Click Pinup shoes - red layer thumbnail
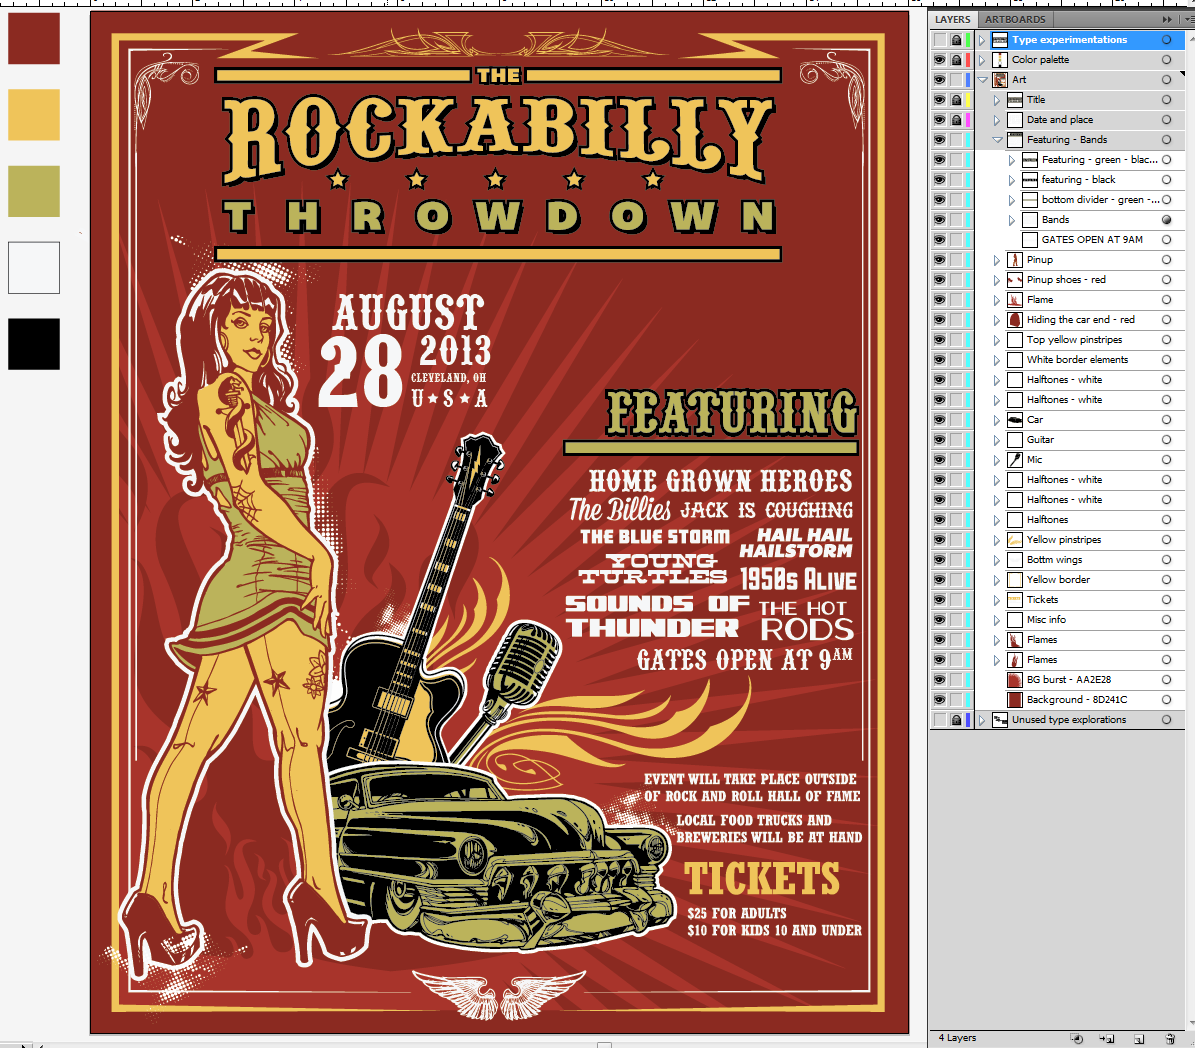Screen dimensions: 1195x1048 coord(1014,280)
